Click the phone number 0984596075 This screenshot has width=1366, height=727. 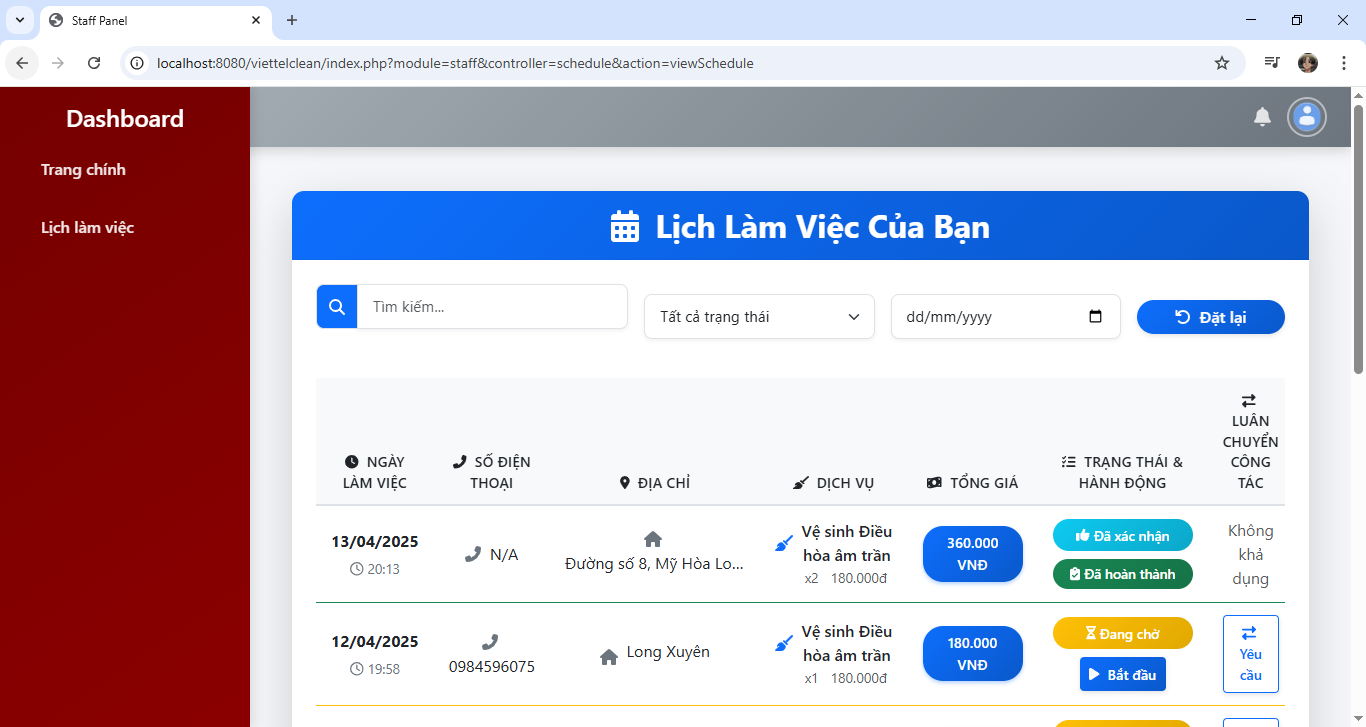pyautogui.click(x=491, y=666)
